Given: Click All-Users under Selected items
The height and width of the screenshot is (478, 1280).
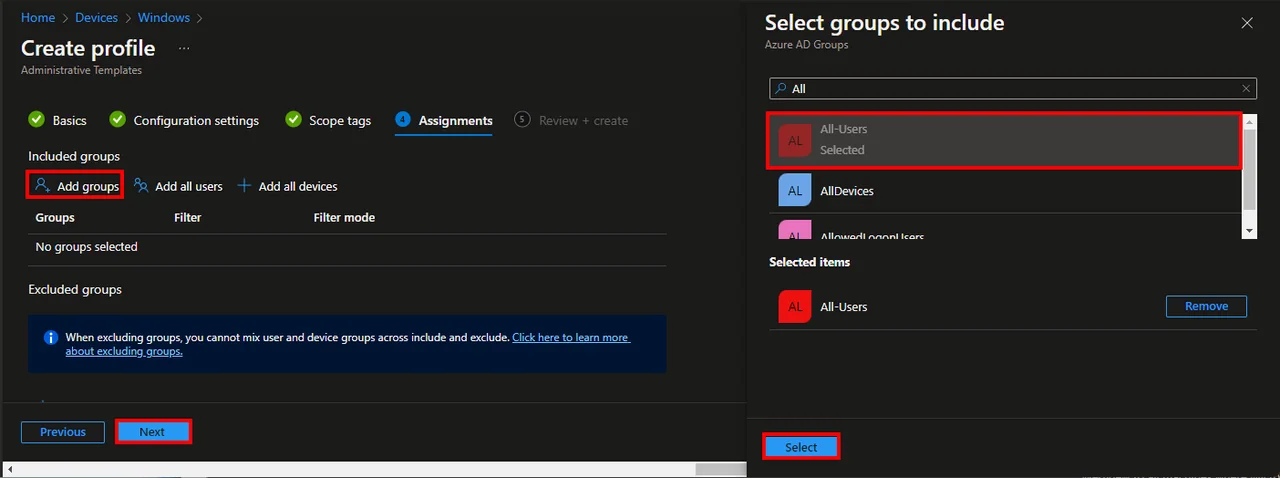Looking at the screenshot, I should coord(844,307).
